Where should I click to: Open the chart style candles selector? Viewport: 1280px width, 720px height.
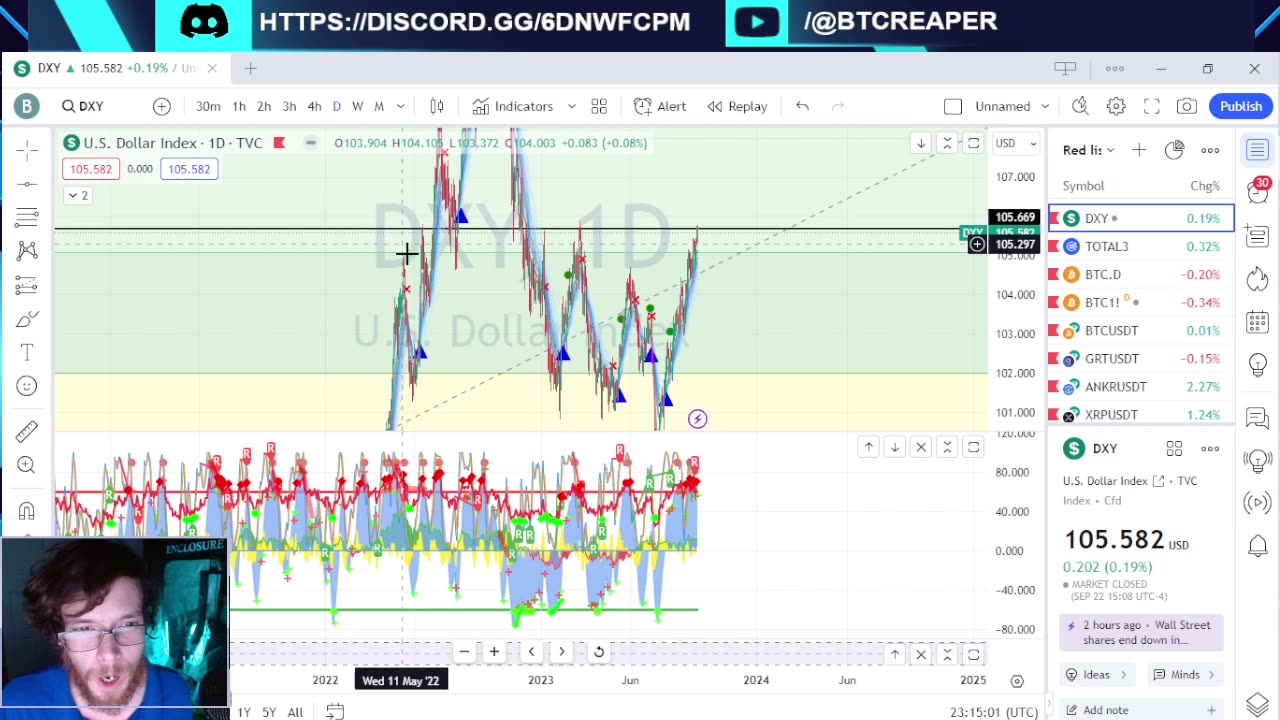[437, 106]
